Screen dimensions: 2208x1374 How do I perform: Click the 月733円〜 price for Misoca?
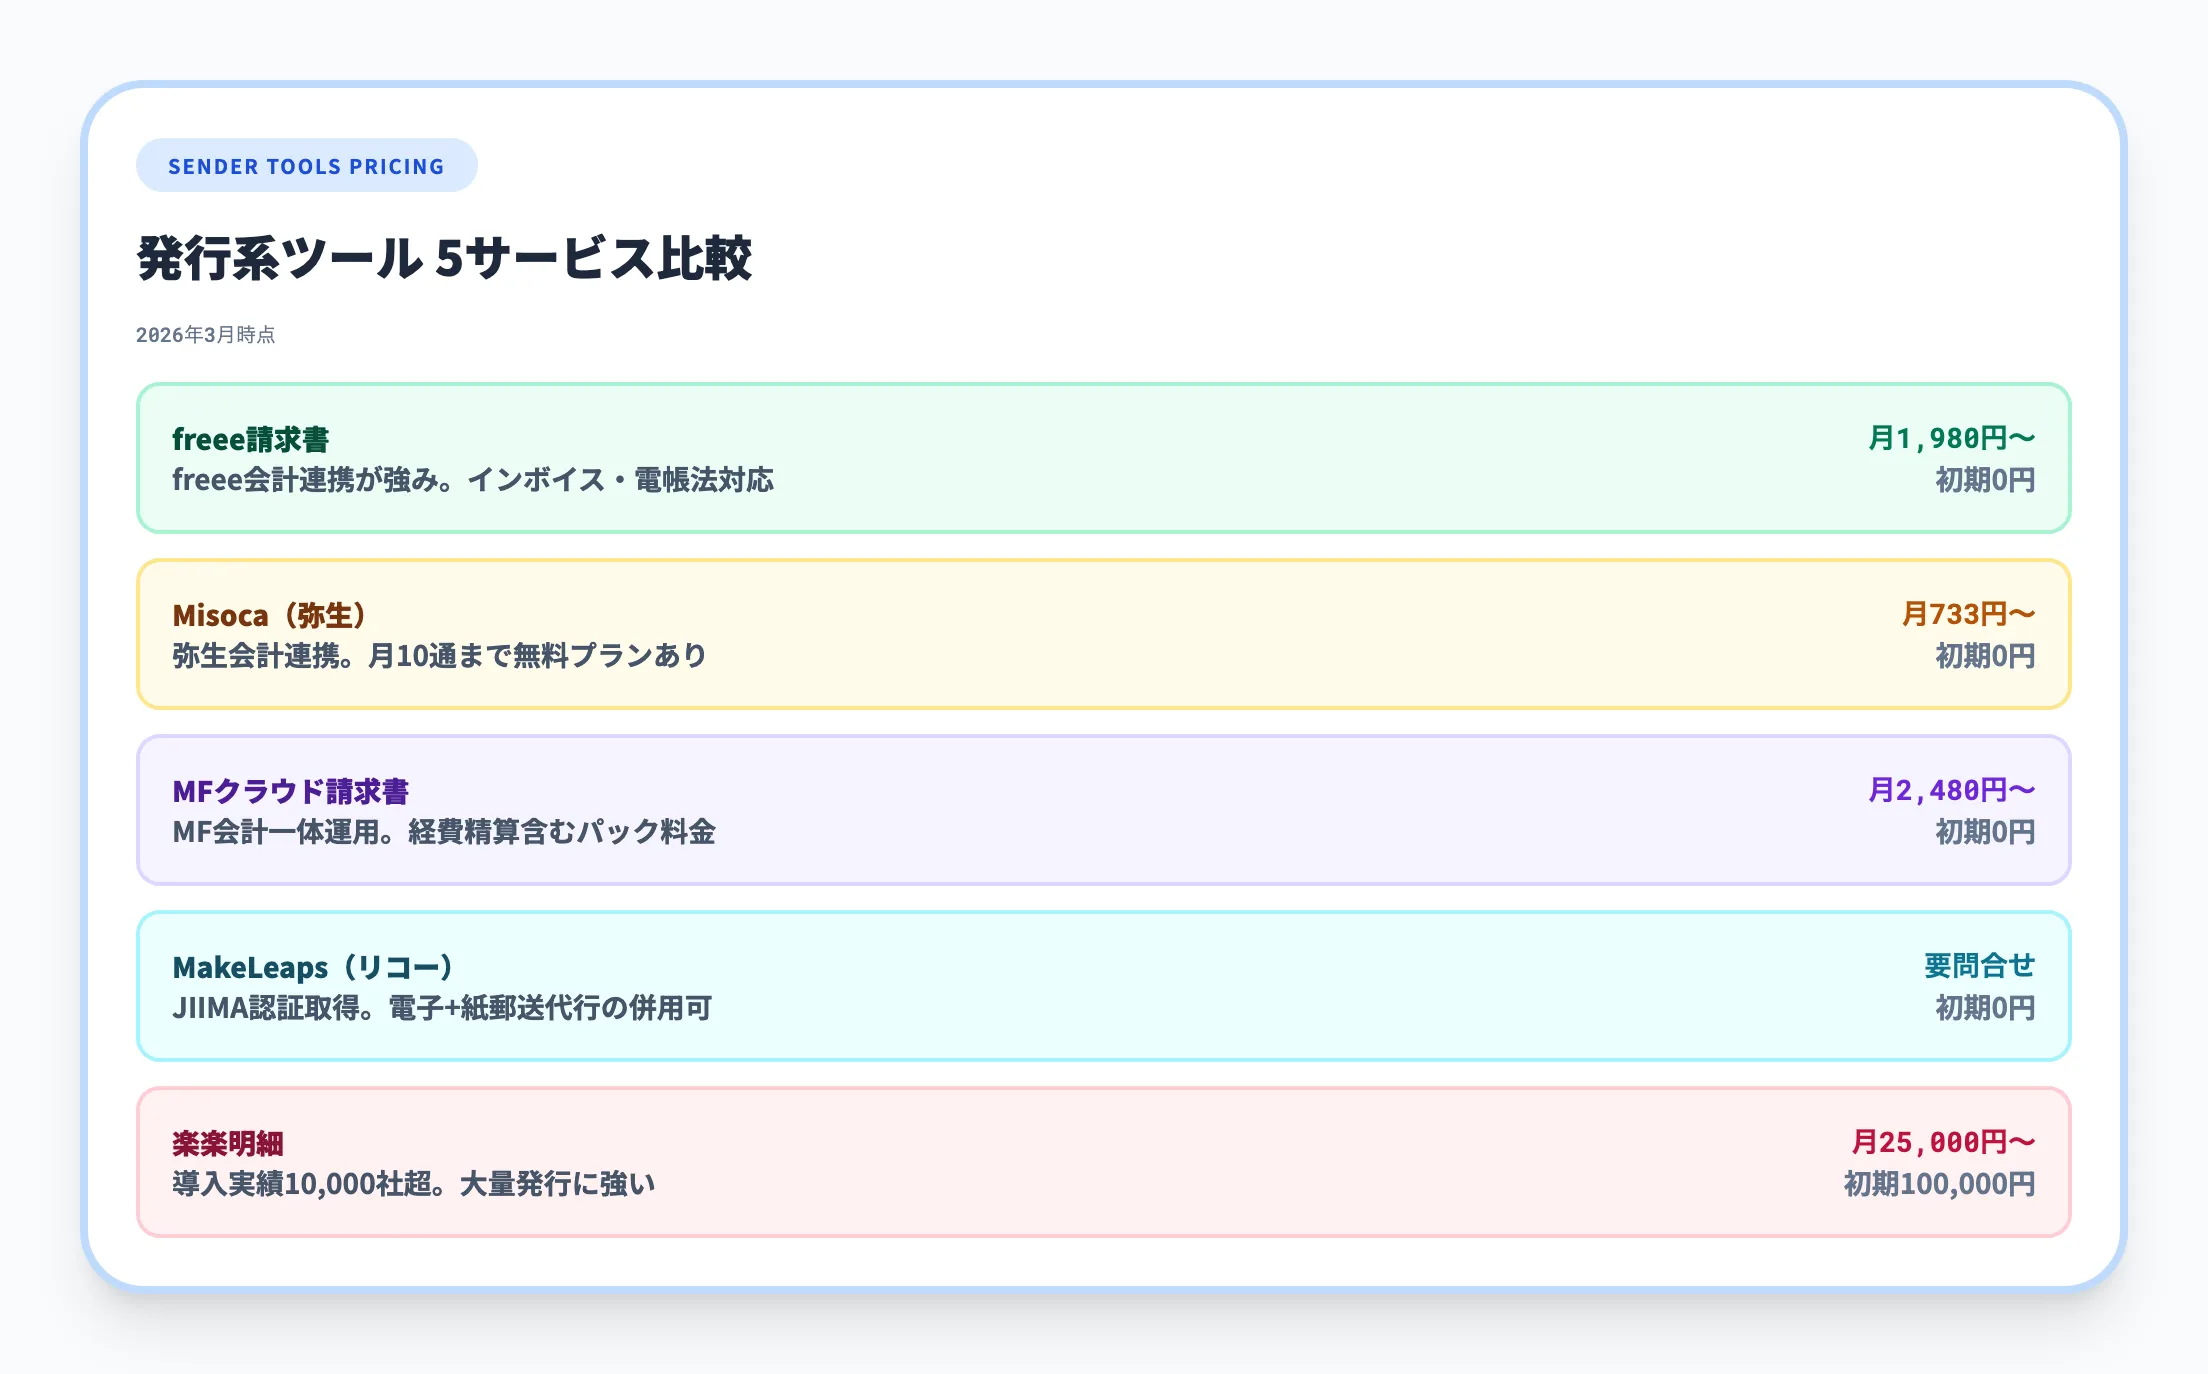[x=1969, y=614]
